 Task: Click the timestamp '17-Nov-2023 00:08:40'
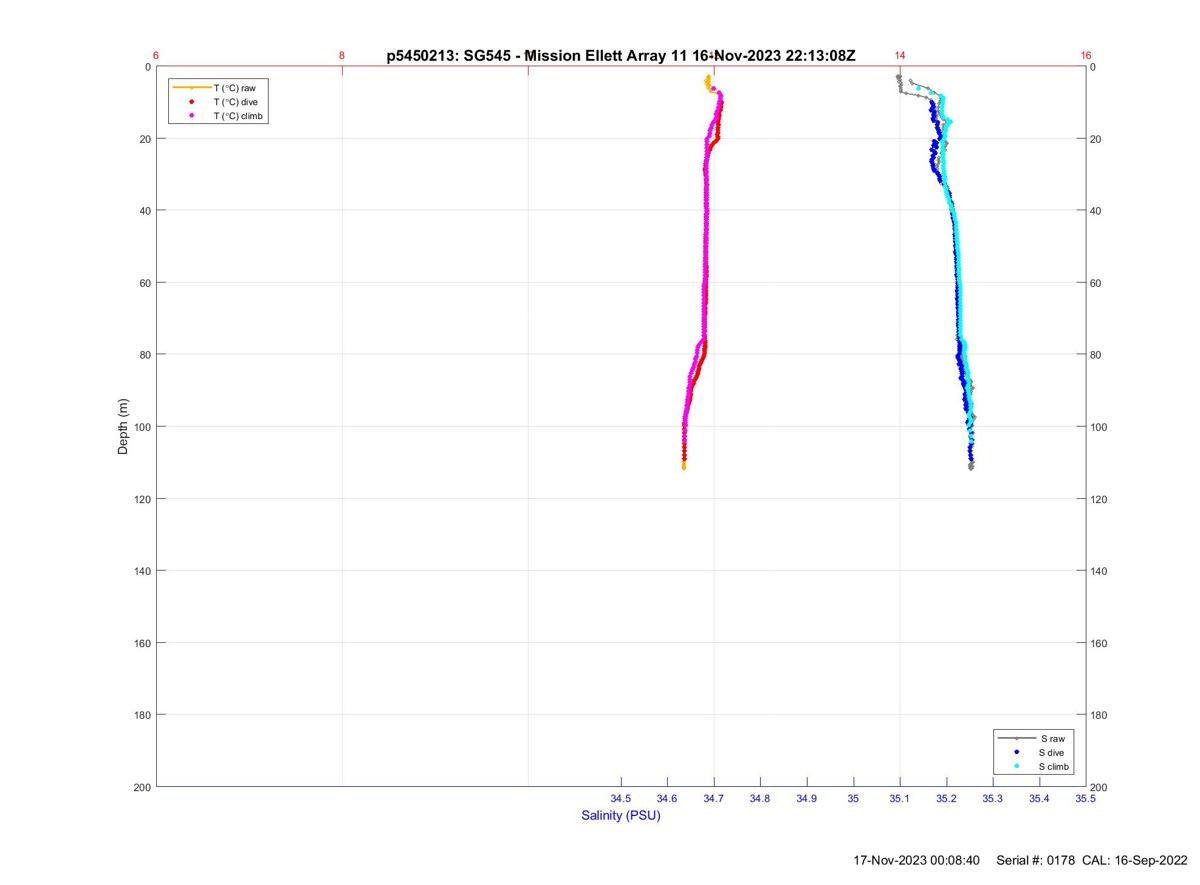pyautogui.click(x=916, y=860)
